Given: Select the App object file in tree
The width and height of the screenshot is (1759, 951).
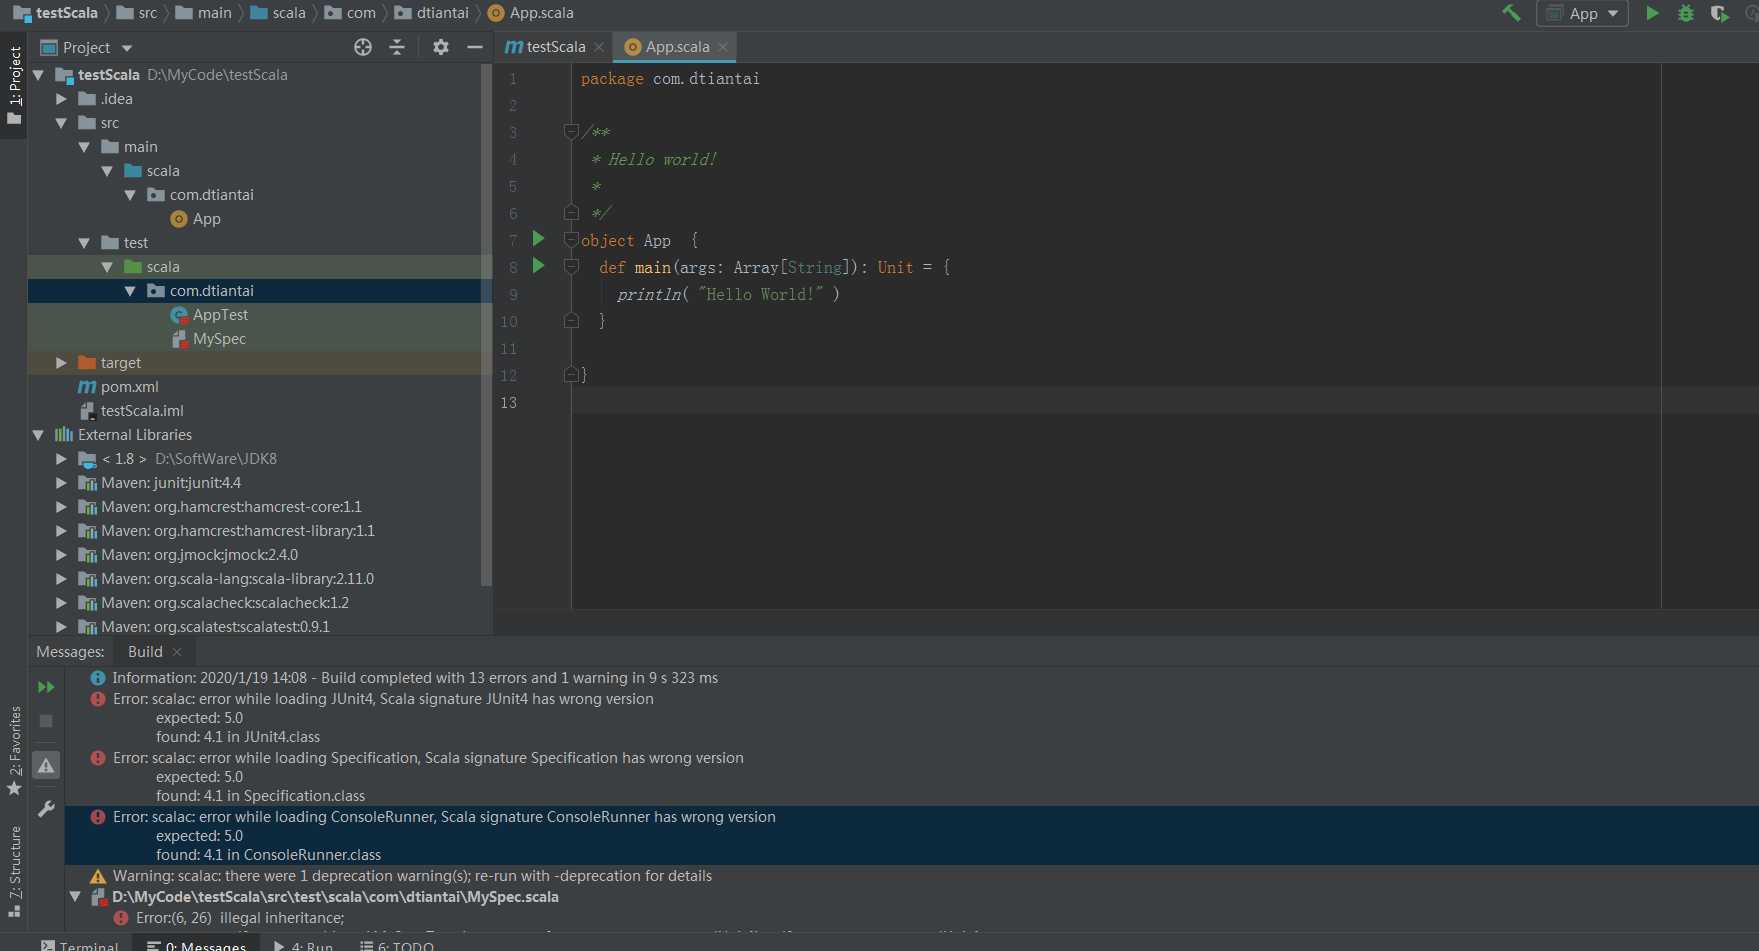Looking at the screenshot, I should pyautogui.click(x=196, y=219).
